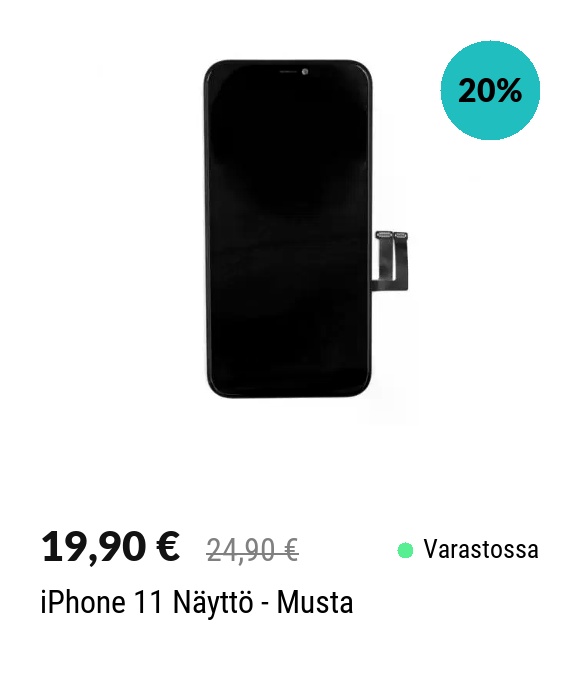This screenshot has width=580, height=700.
Task: Click the percent sign in the discount badge
Action: [x=507, y=91]
